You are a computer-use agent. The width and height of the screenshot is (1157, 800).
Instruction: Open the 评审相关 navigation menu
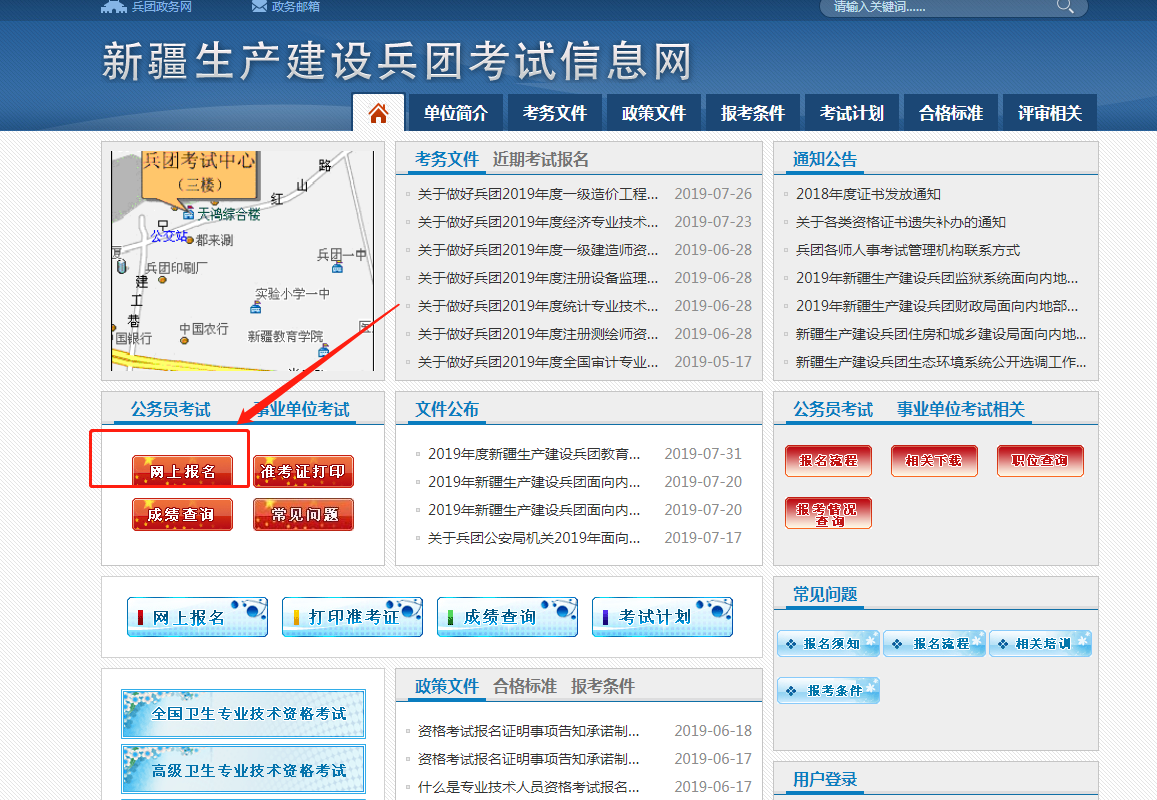[x=1049, y=113]
